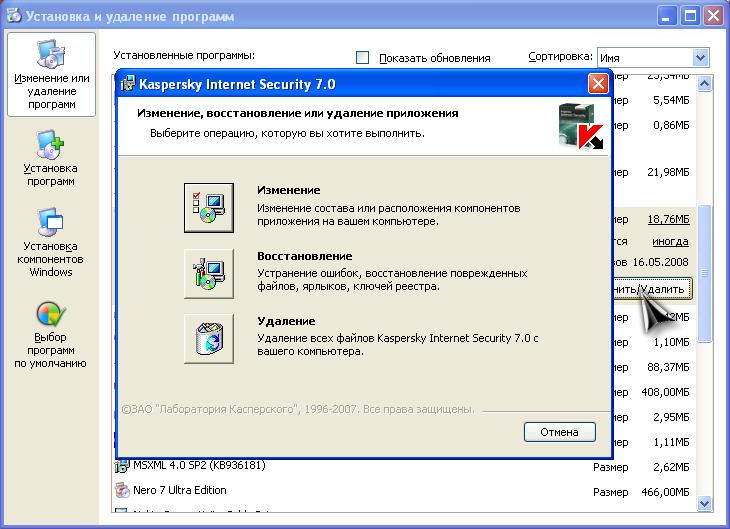Viewport: 730px width, 529px height.
Task: Click the Kaspersky logo in the dialog header
Action: [581, 126]
